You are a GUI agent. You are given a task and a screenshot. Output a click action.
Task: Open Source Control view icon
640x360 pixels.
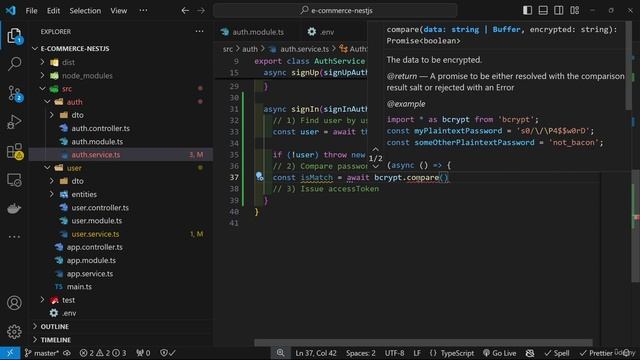coord(14,93)
